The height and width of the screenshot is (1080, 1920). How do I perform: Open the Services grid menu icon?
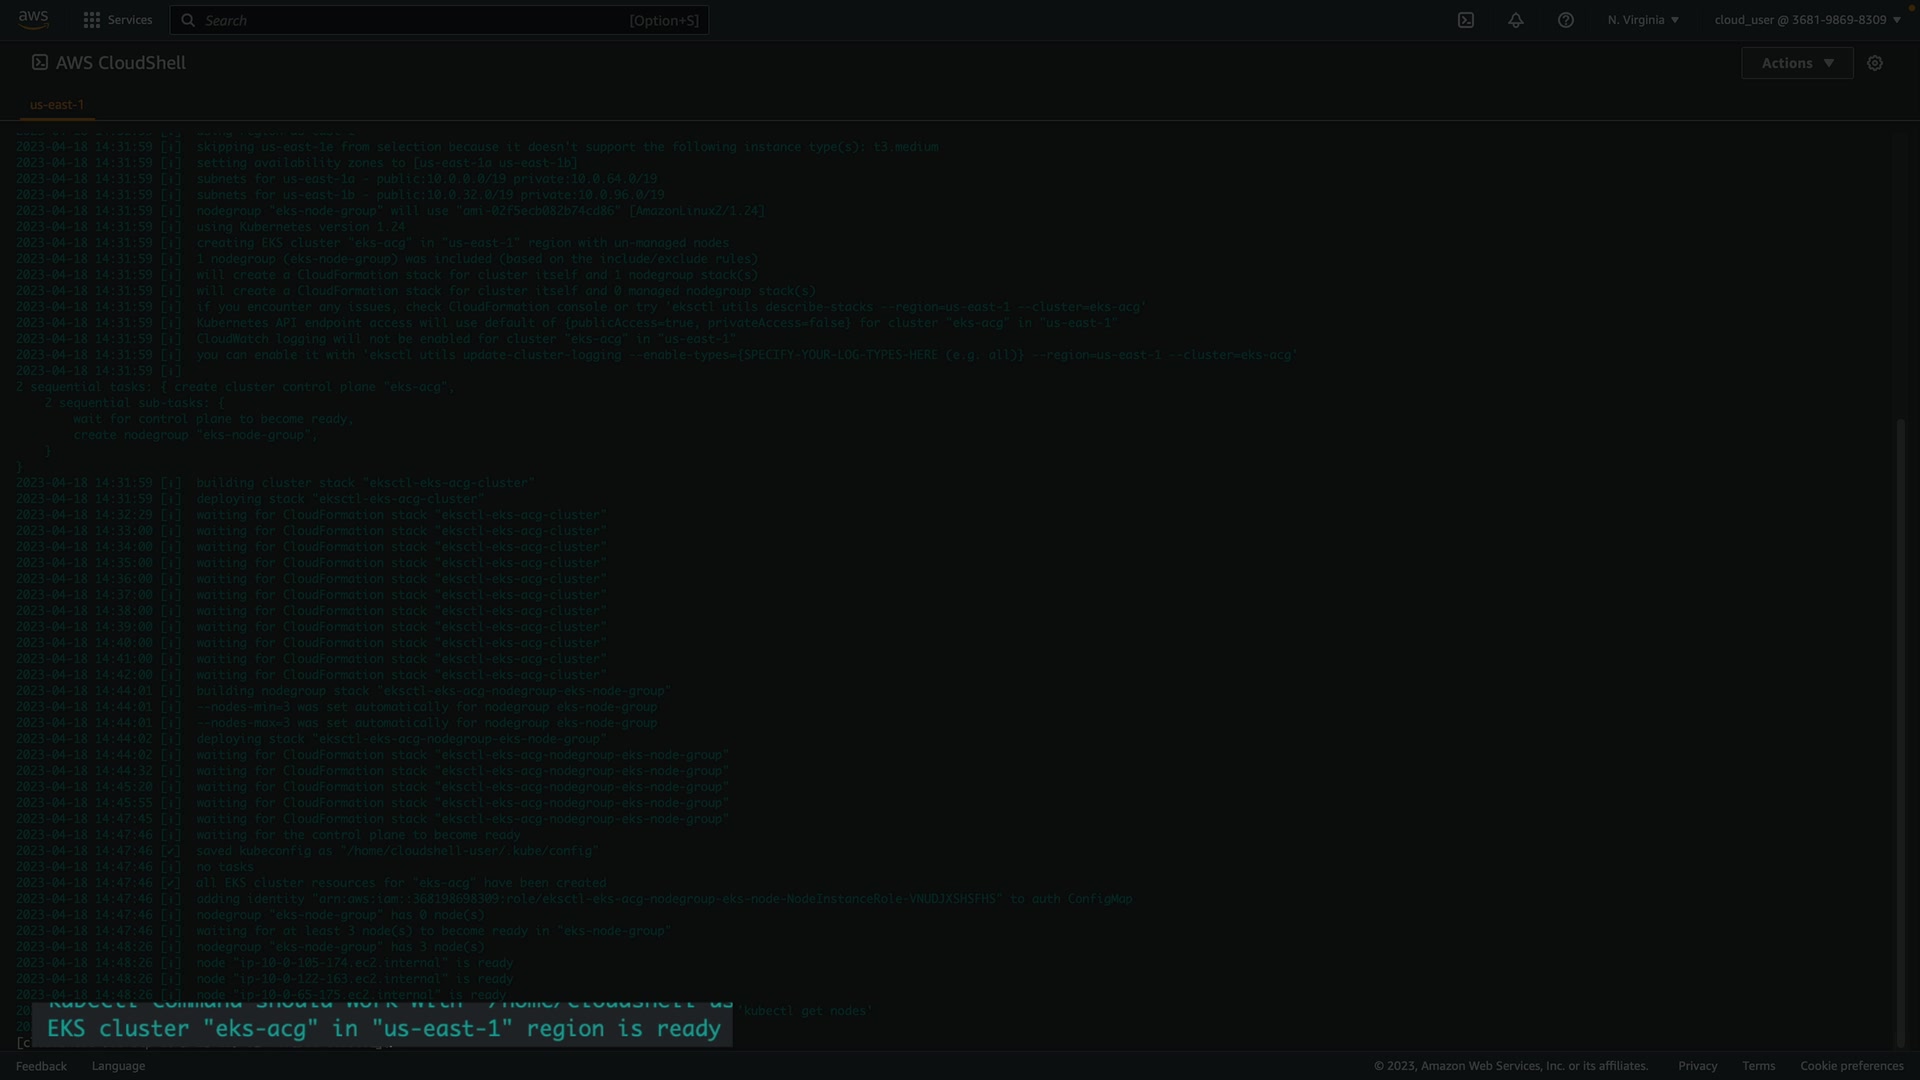tap(92, 20)
